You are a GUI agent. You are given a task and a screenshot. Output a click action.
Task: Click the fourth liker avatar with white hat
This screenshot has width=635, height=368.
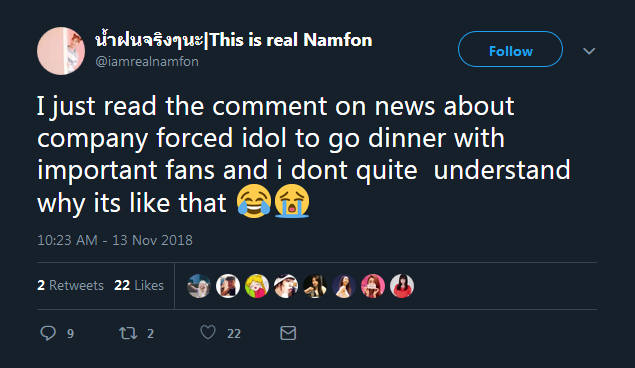286,286
